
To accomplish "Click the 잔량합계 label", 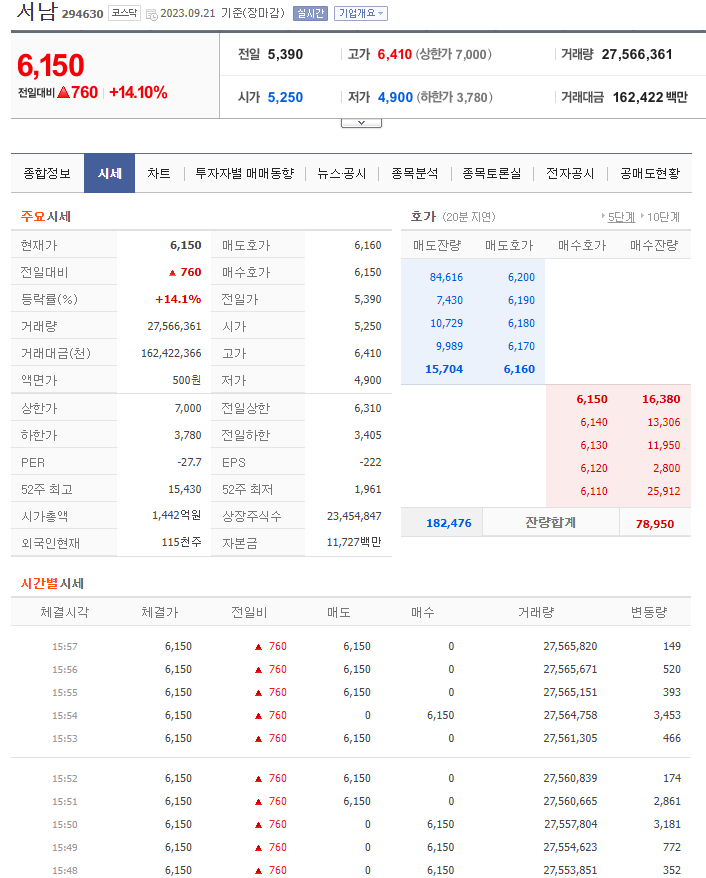I will tap(550, 522).
